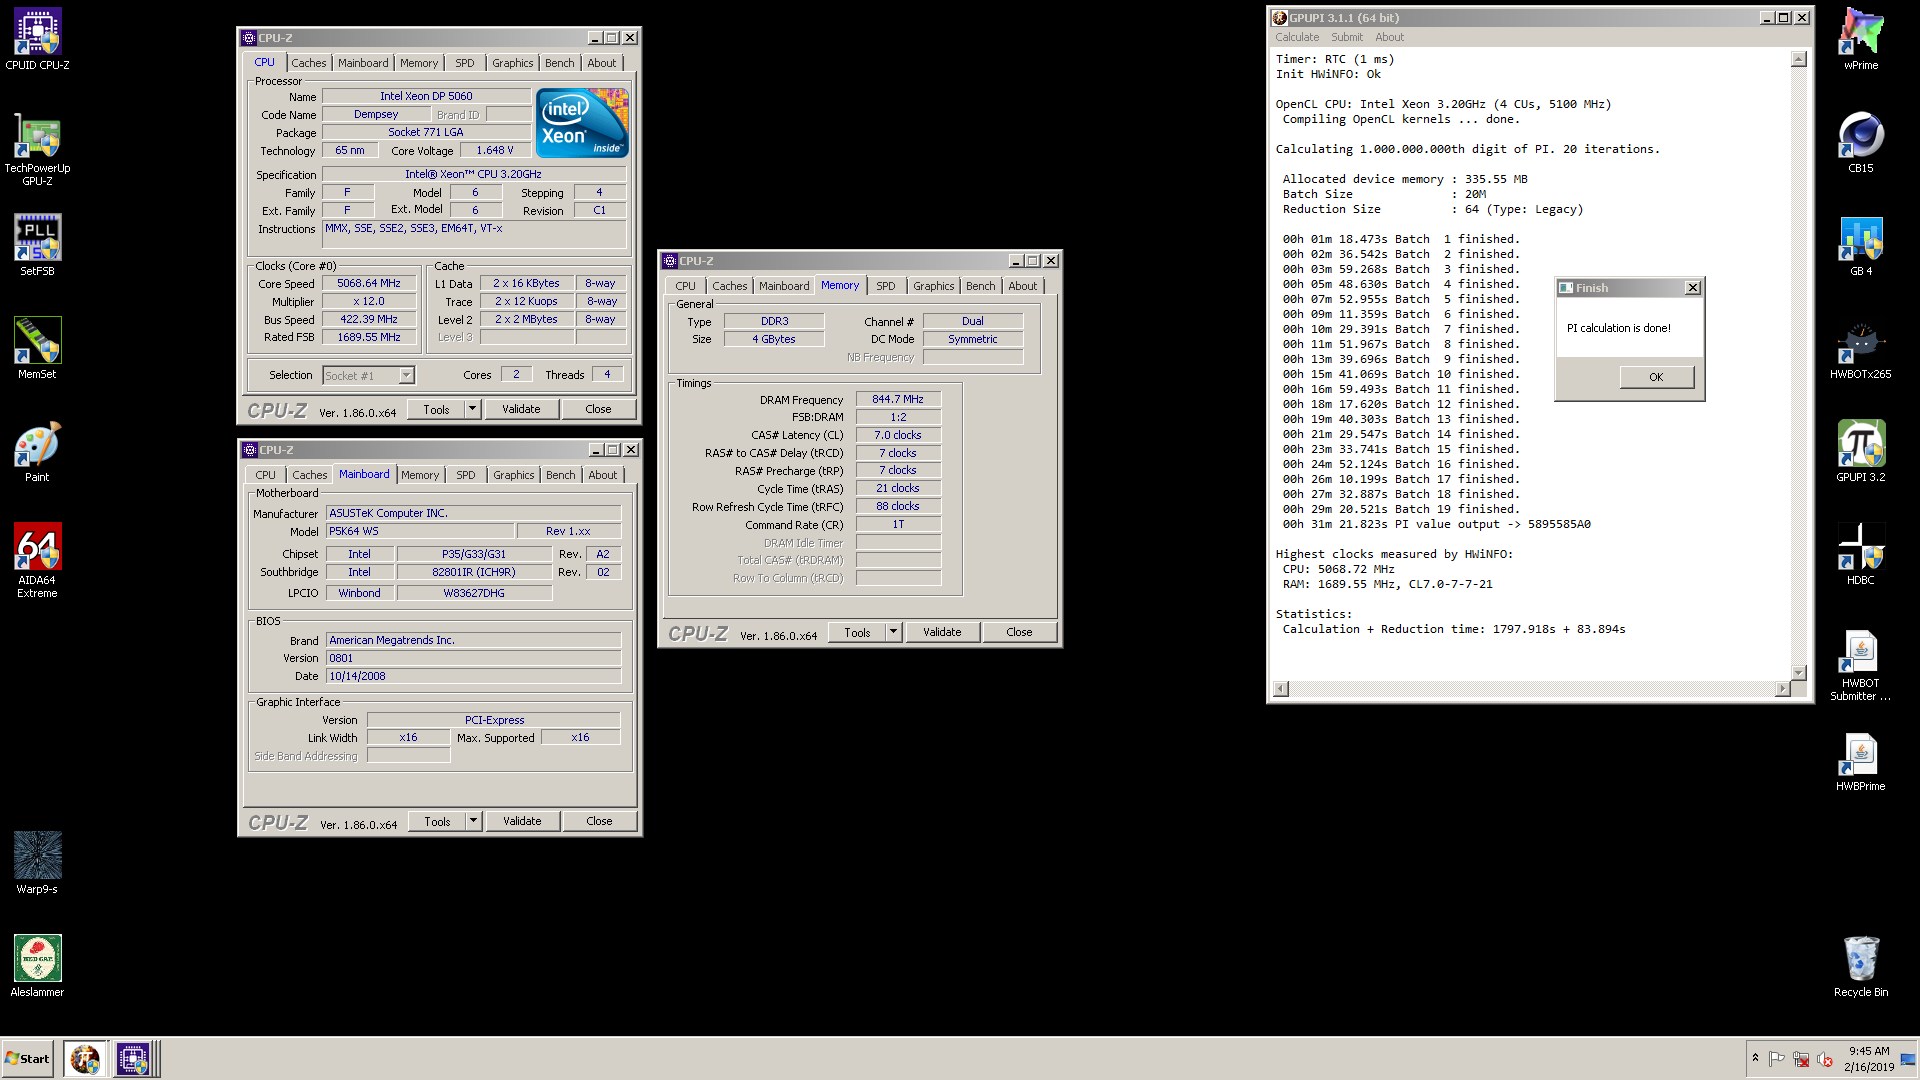The height and width of the screenshot is (1080, 1920).
Task: Launch the HWBPrime desktop icon
Action: point(1860,761)
